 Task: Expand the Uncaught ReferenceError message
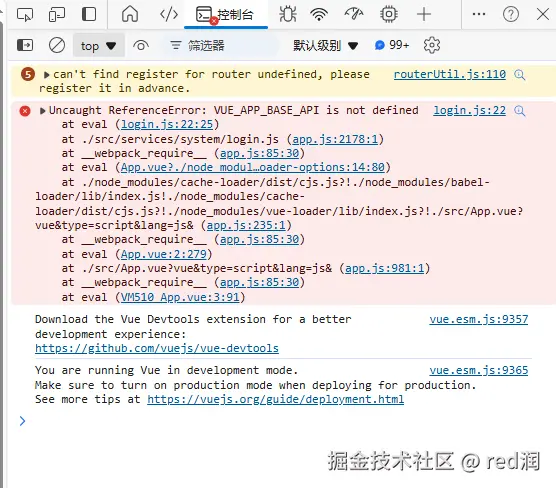point(43,111)
